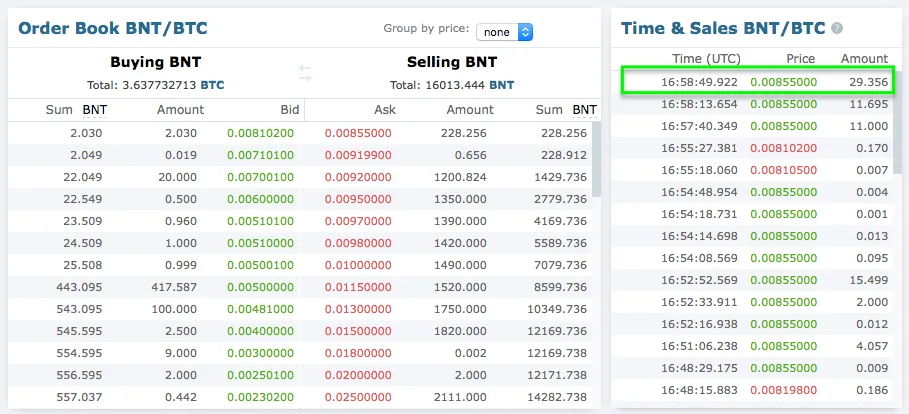
Task: Click the BTC link under Buying BNT
Action: pos(212,85)
